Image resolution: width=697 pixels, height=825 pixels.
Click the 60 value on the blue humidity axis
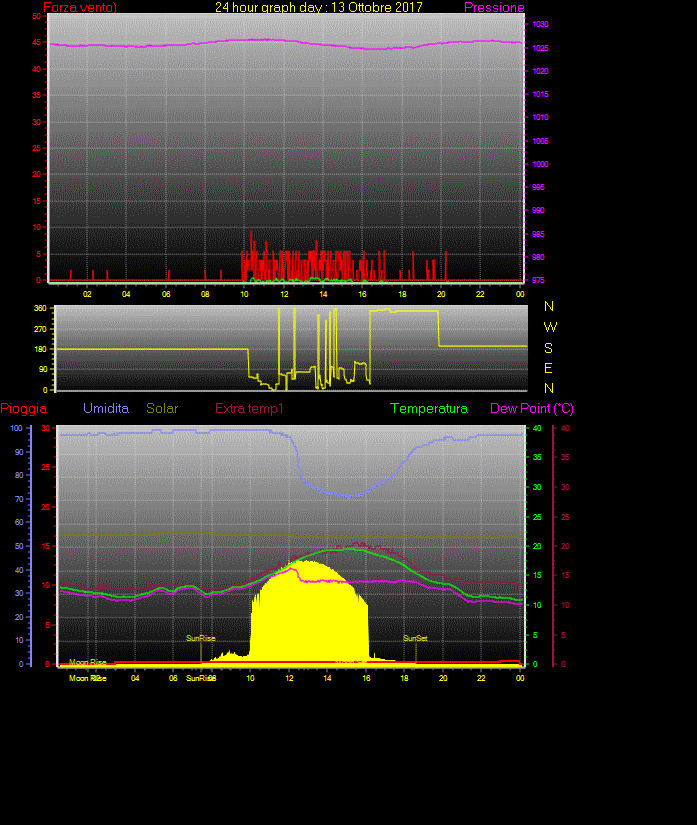pos(19,522)
